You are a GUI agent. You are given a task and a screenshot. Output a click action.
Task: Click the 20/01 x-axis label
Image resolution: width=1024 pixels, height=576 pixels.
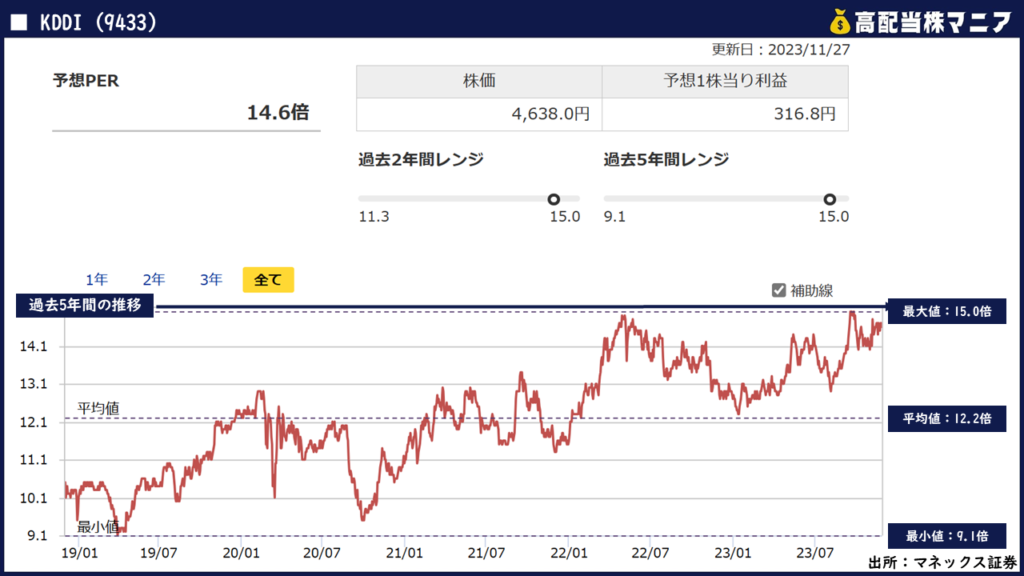pyautogui.click(x=241, y=553)
